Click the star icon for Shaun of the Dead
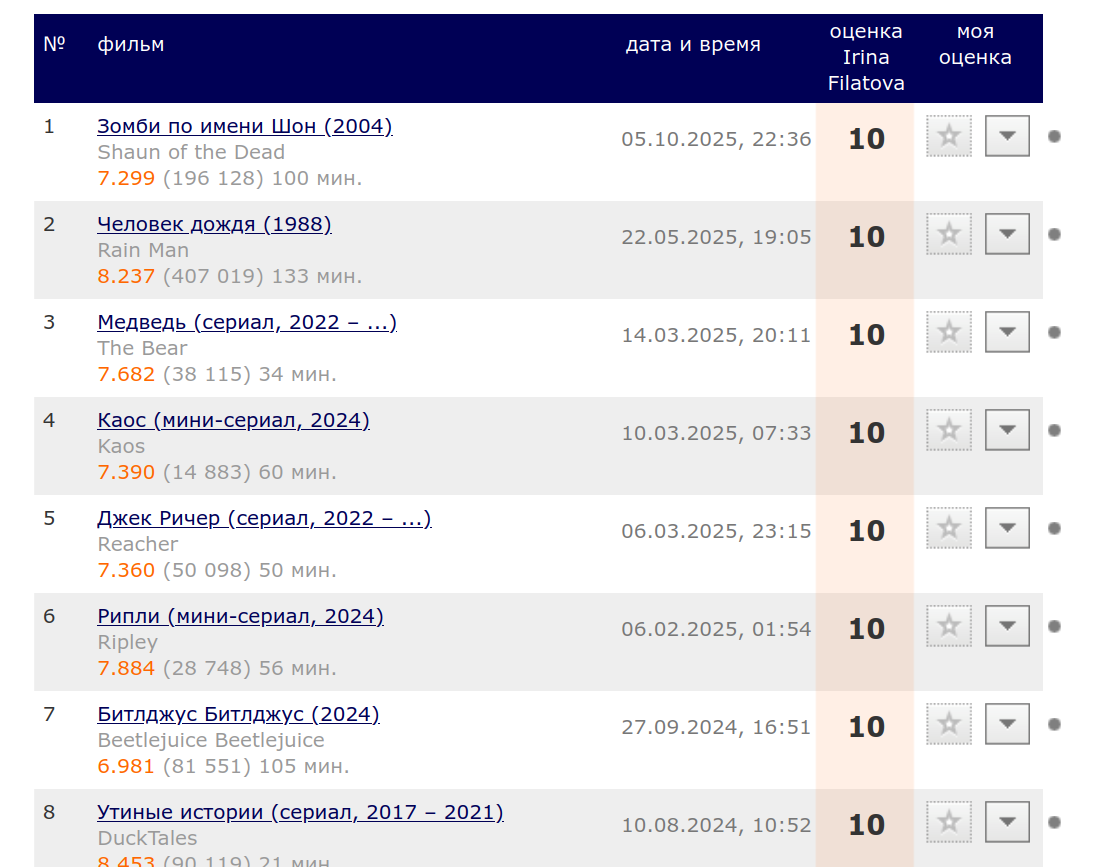This screenshot has height=867, width=1093. 949,136
